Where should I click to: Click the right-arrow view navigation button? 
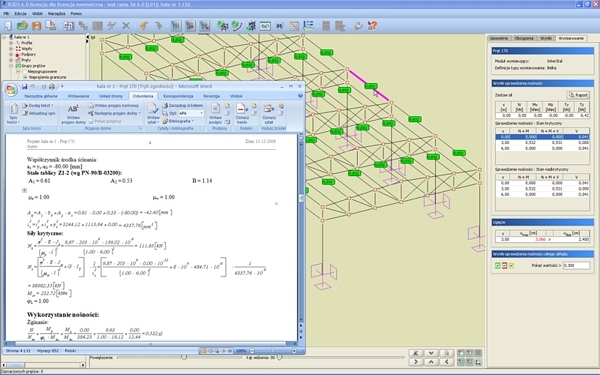click(416, 362)
